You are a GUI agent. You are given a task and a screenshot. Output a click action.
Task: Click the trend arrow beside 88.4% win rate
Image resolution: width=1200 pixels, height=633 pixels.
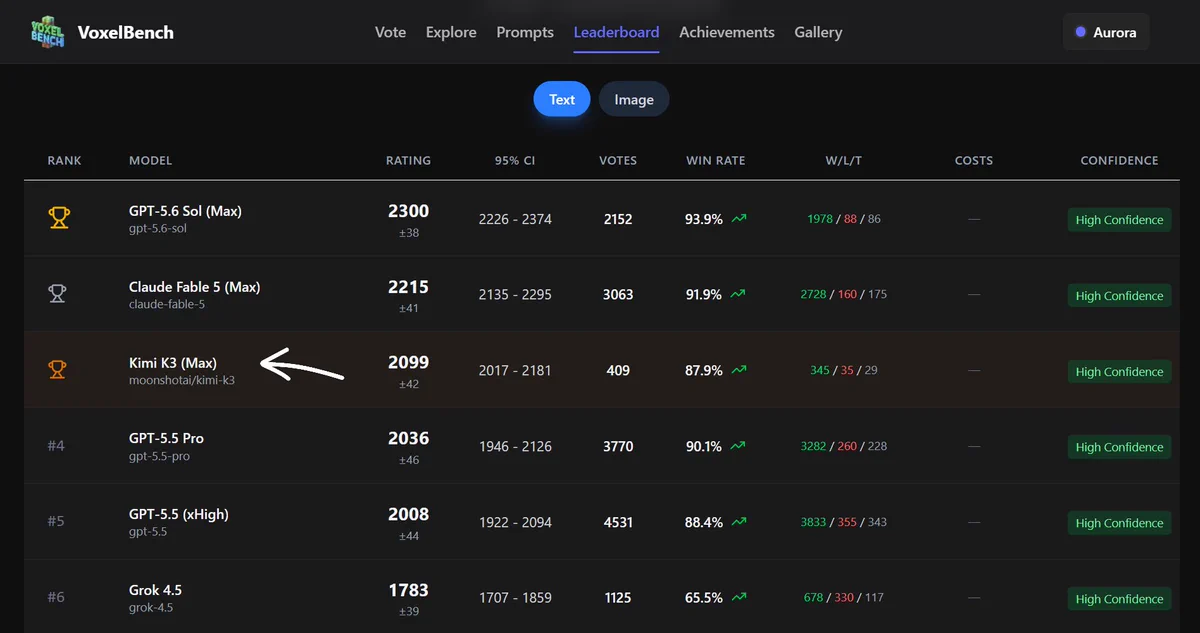coord(738,522)
